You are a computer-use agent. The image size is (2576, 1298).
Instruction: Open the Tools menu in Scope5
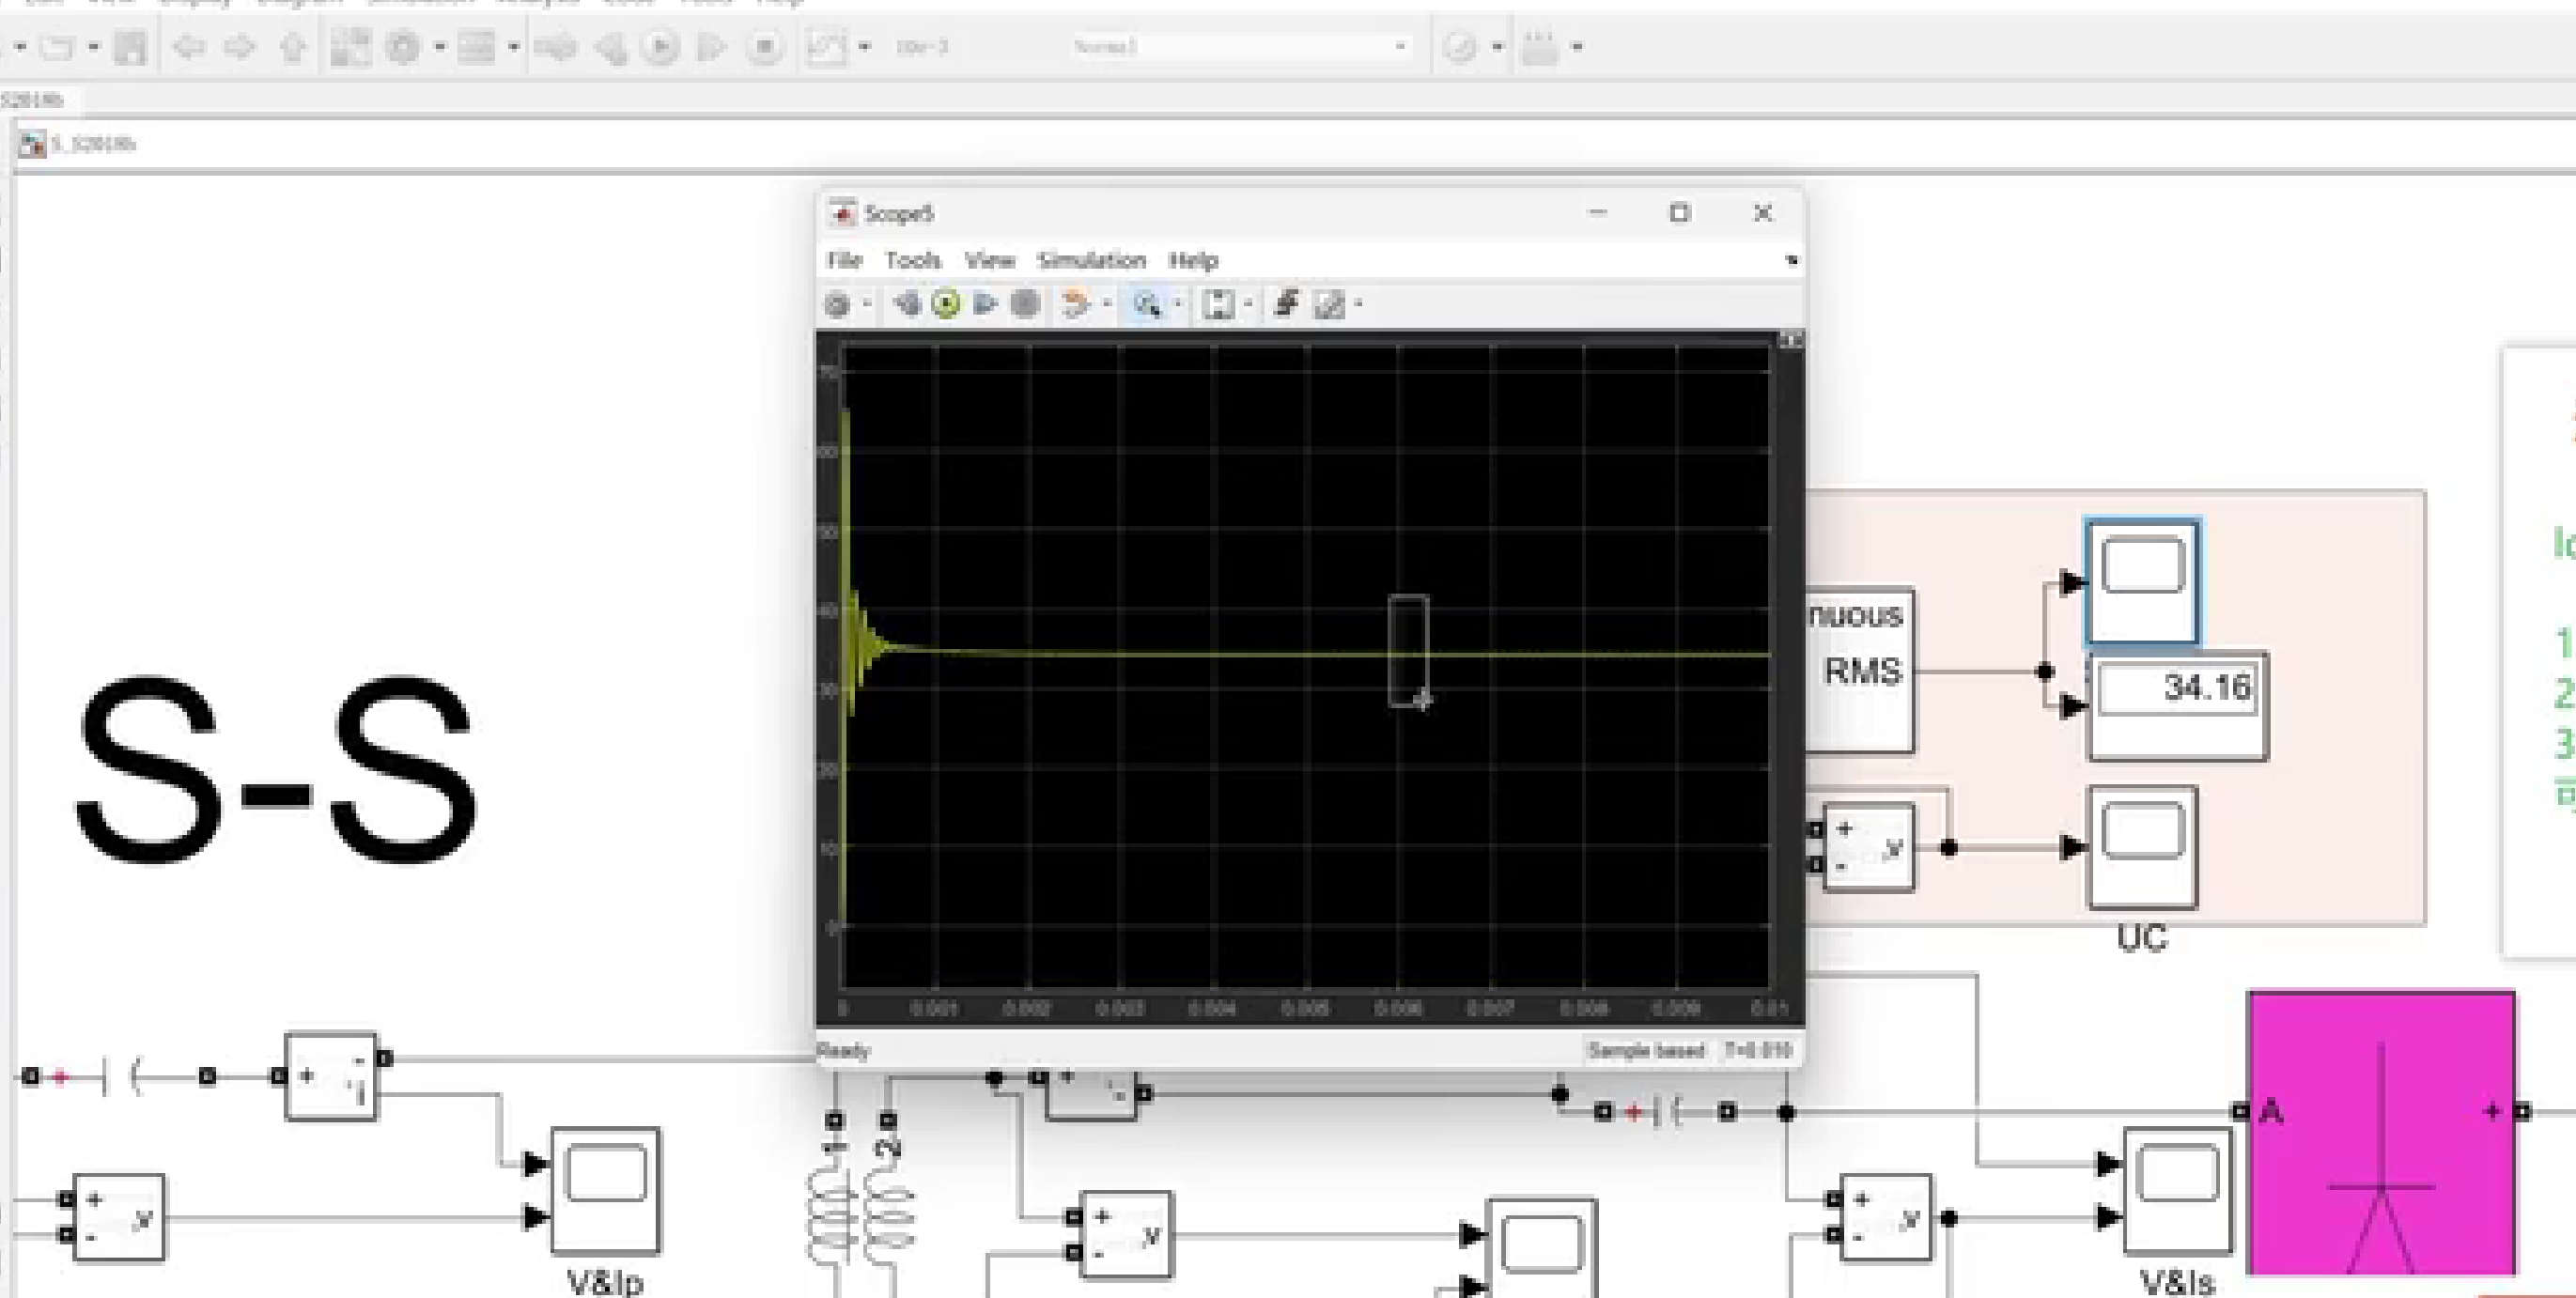tap(912, 261)
